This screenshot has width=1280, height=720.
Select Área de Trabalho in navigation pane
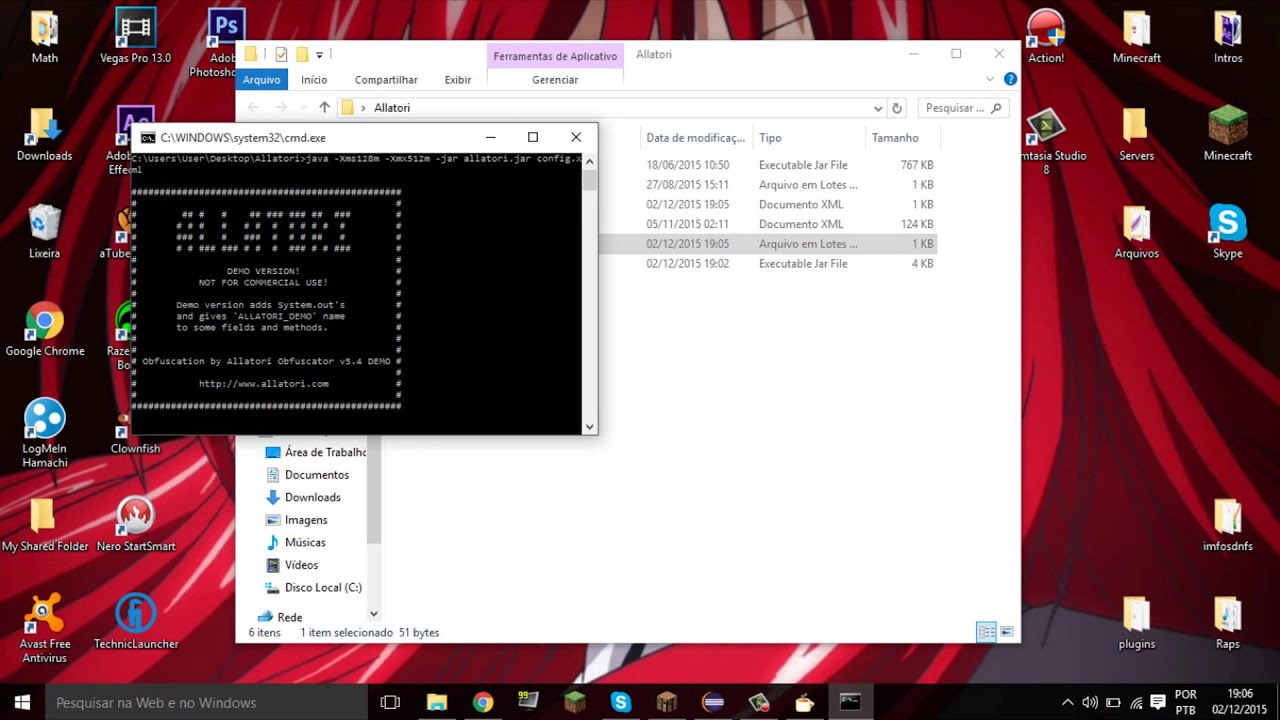316,452
